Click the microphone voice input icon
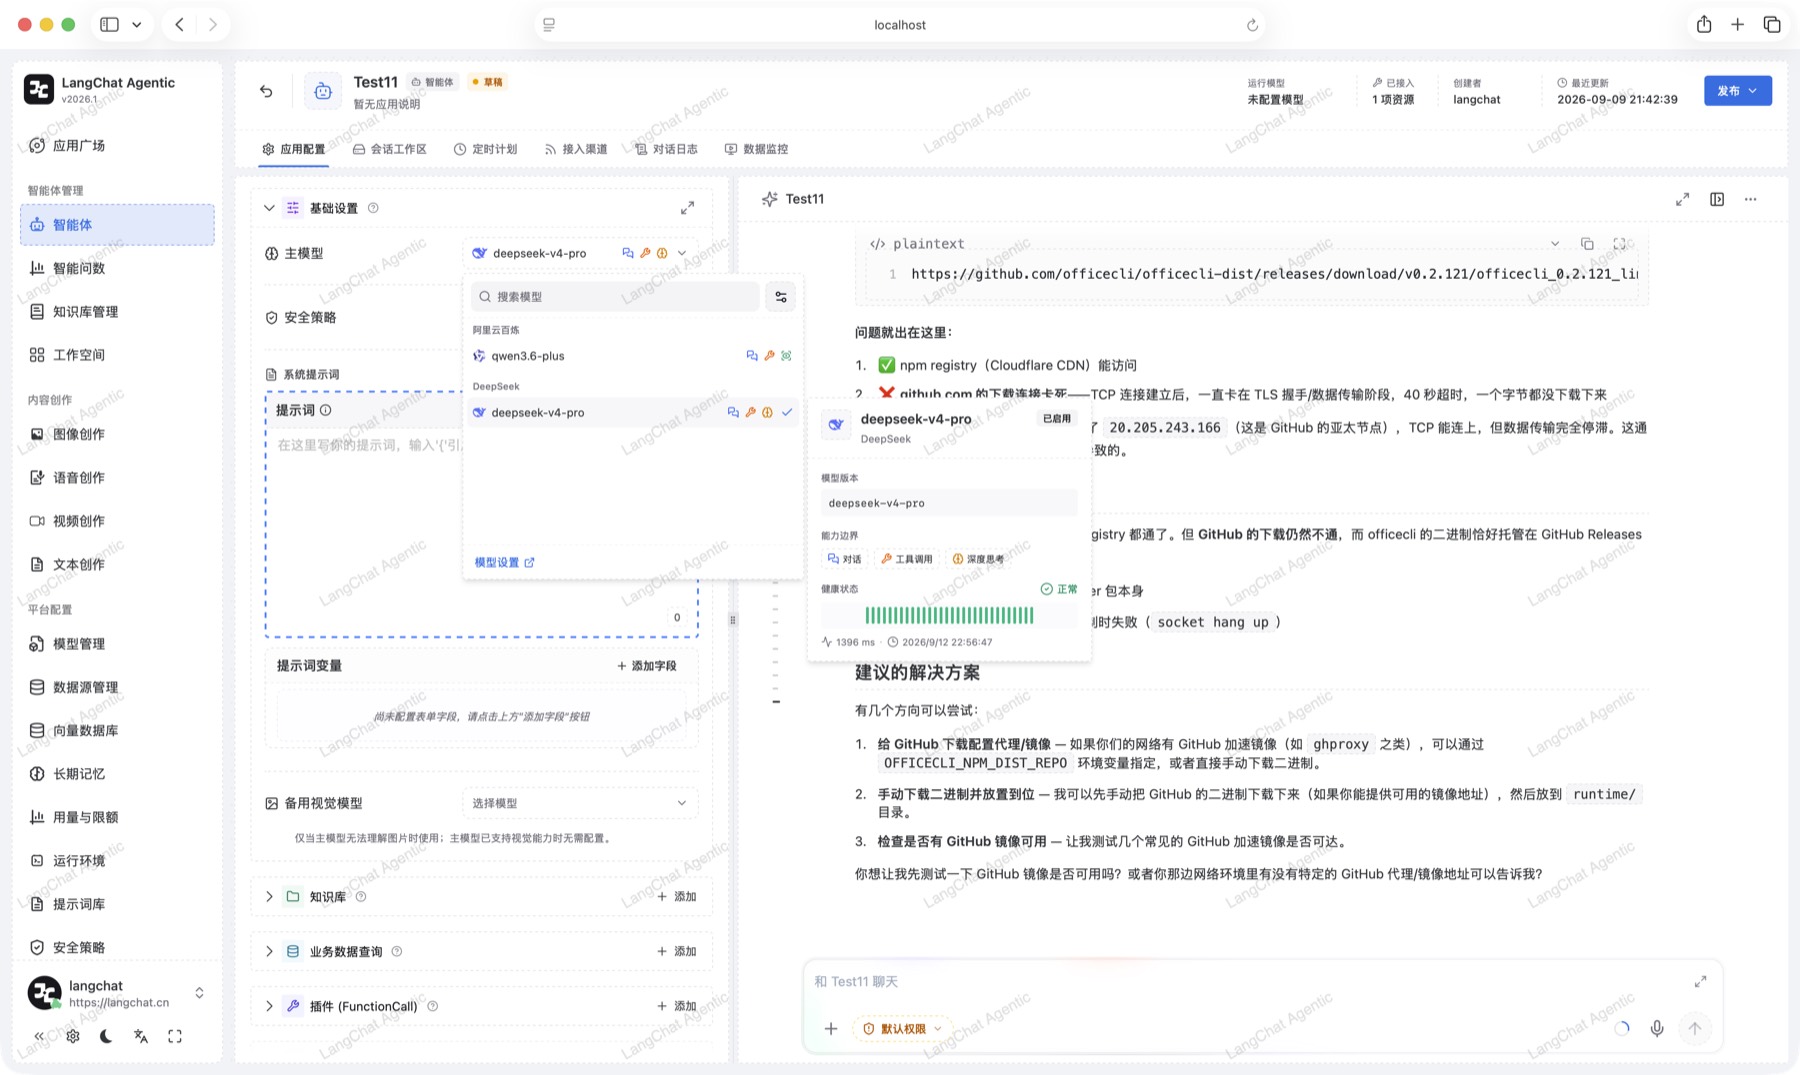 coord(1657,1028)
